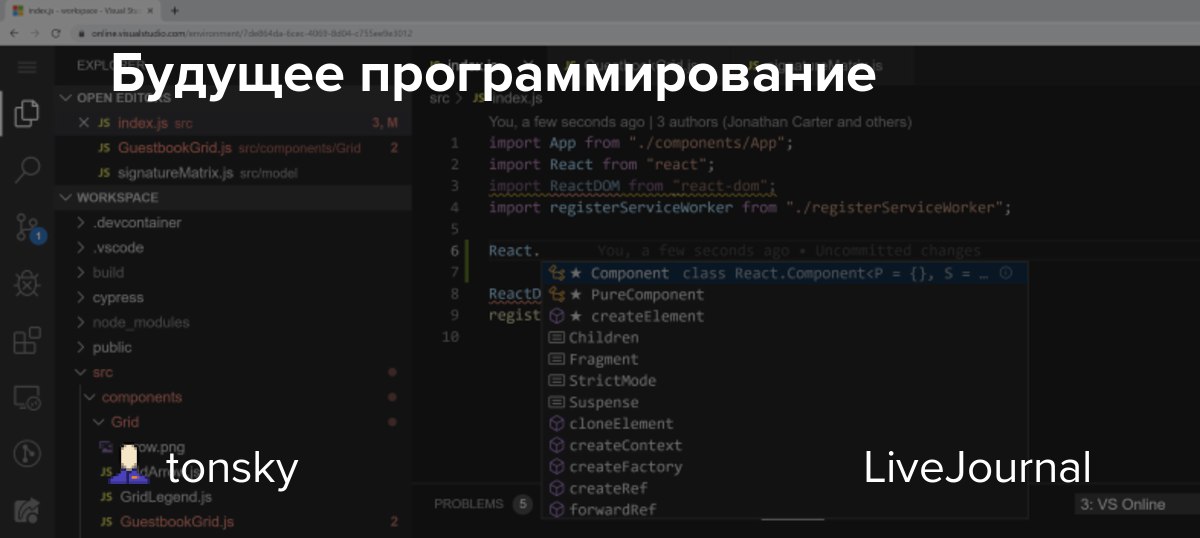Show details info icon on Component suggestion
The height and width of the screenshot is (538, 1200).
click(1006, 272)
